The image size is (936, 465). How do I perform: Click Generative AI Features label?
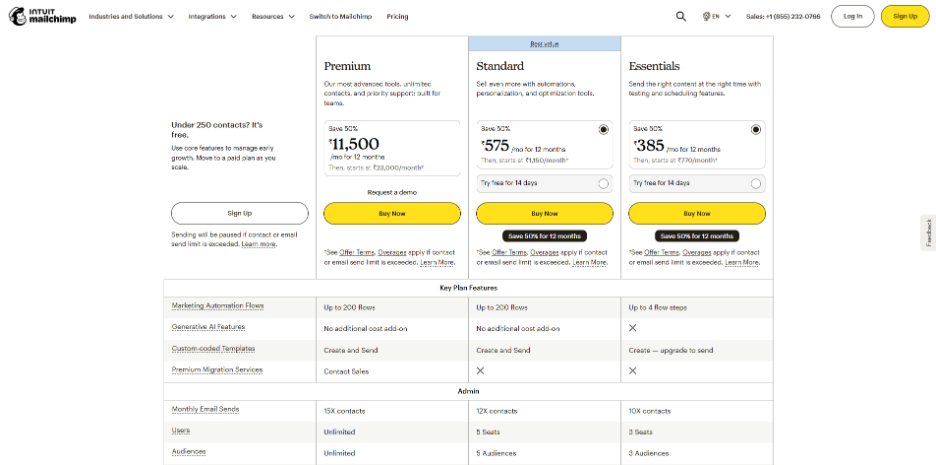208,327
